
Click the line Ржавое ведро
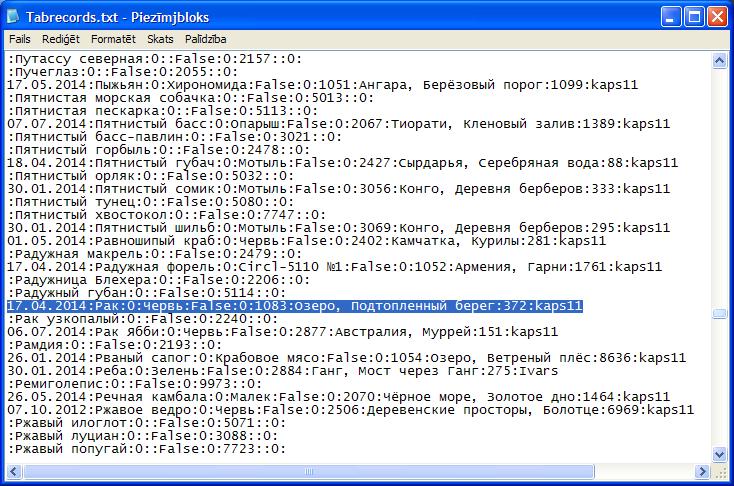[351, 410]
